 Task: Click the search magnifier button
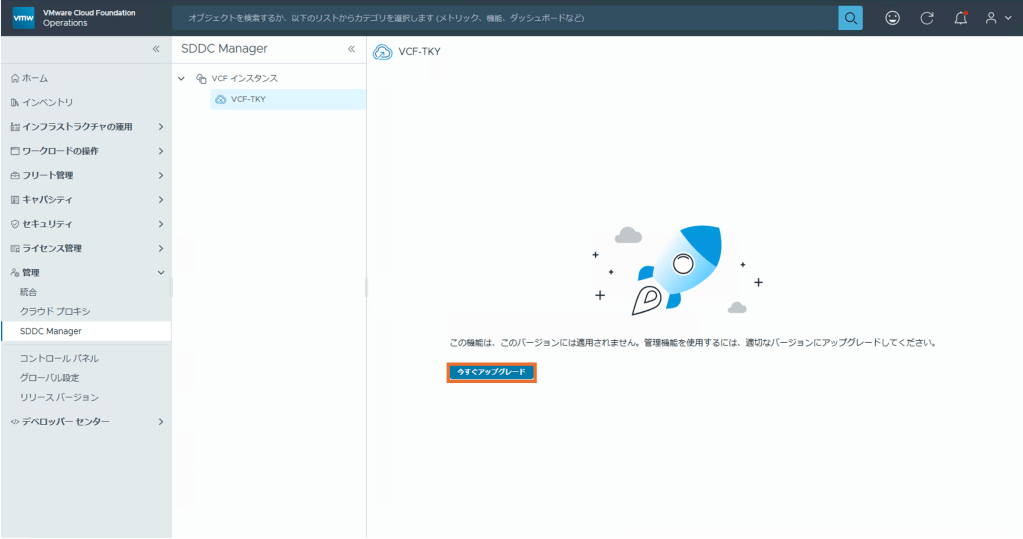850,18
